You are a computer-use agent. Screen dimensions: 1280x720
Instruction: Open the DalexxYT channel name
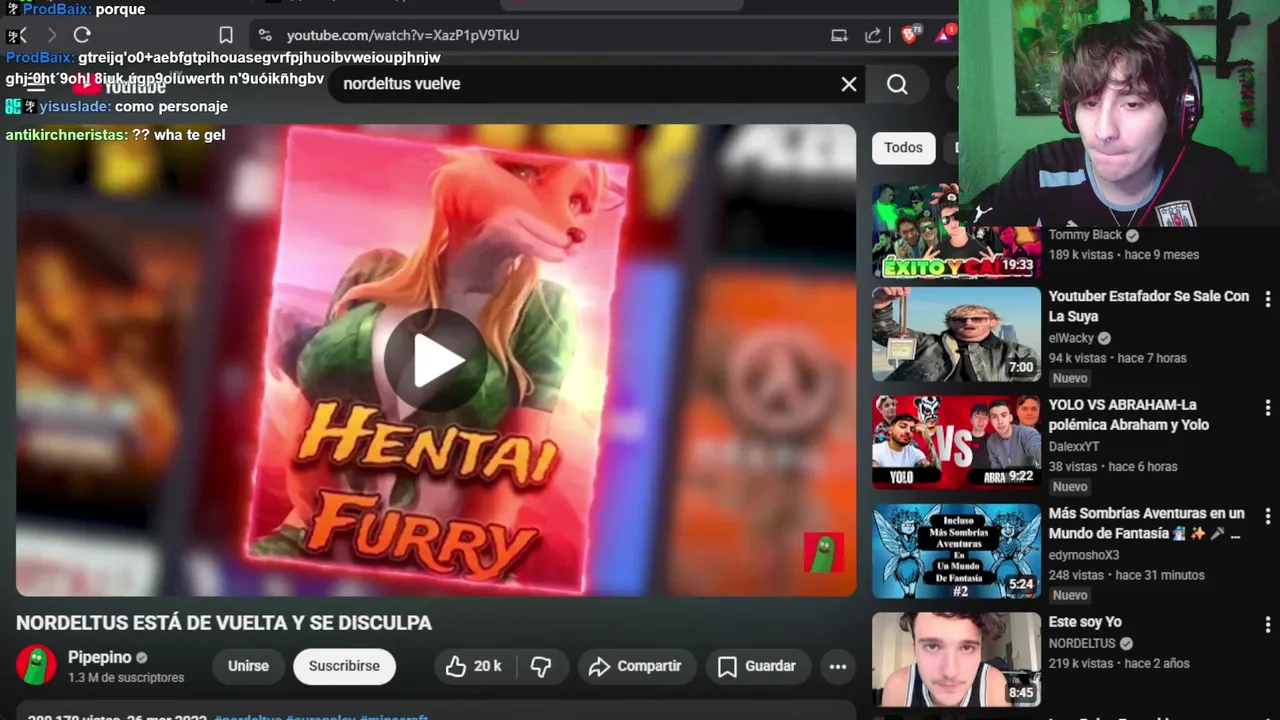pos(1074,446)
